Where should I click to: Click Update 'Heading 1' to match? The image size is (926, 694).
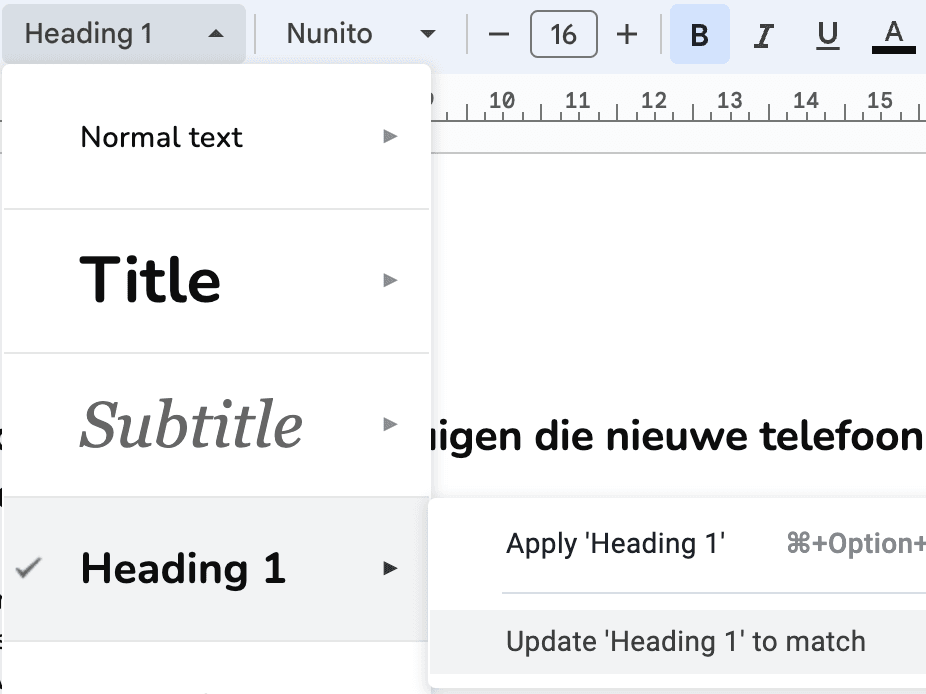(x=686, y=642)
